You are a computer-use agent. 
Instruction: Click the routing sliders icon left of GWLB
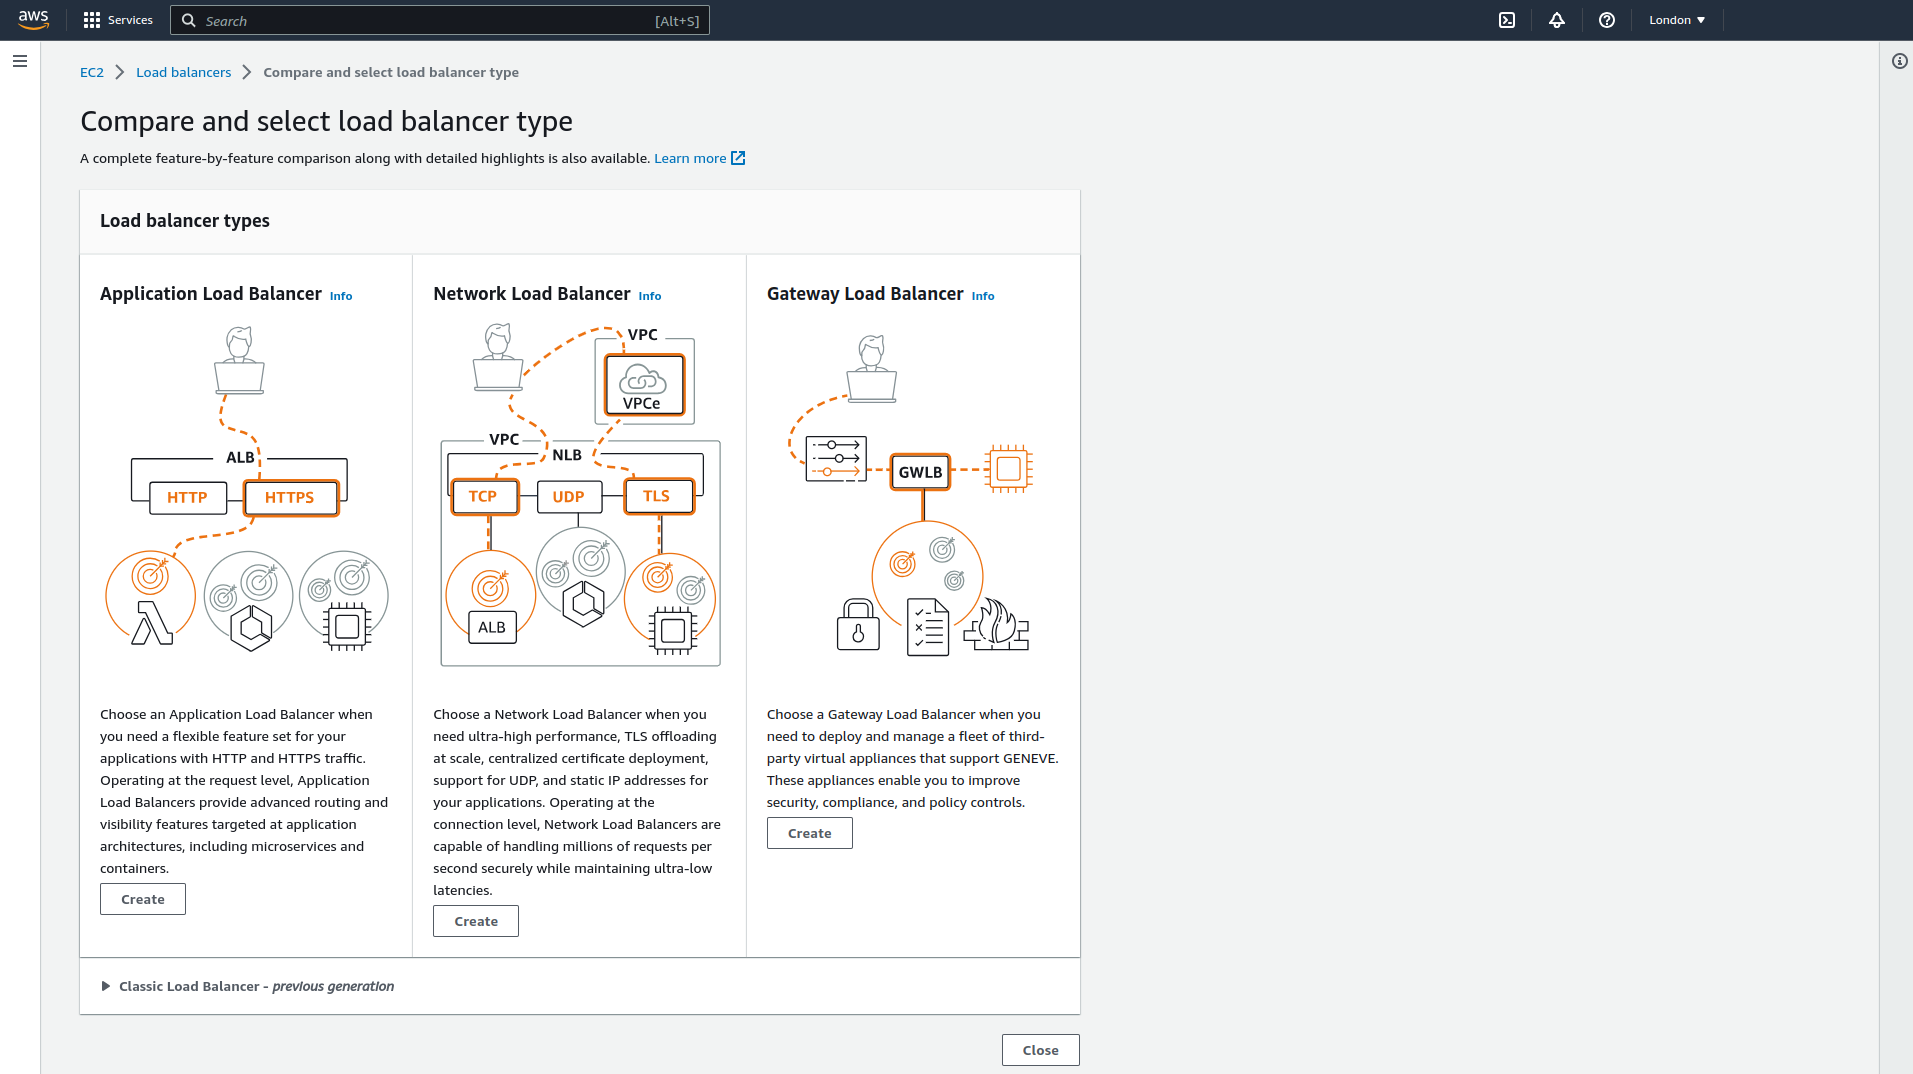click(x=836, y=459)
